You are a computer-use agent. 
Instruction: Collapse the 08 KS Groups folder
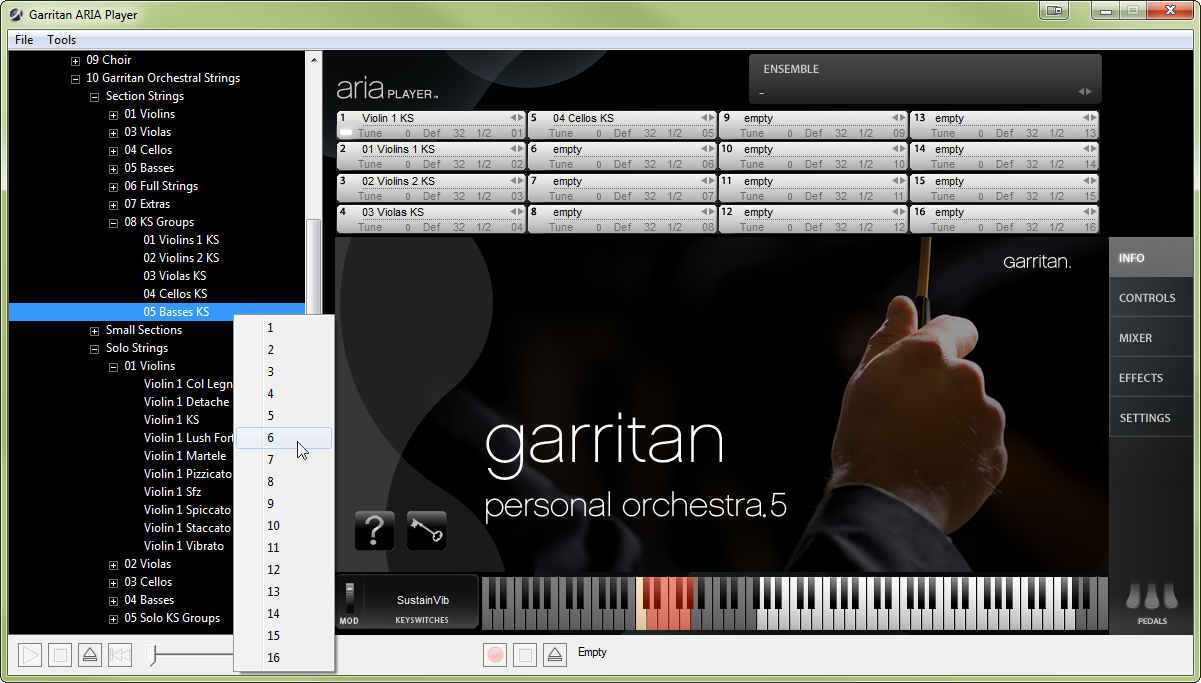click(x=114, y=222)
